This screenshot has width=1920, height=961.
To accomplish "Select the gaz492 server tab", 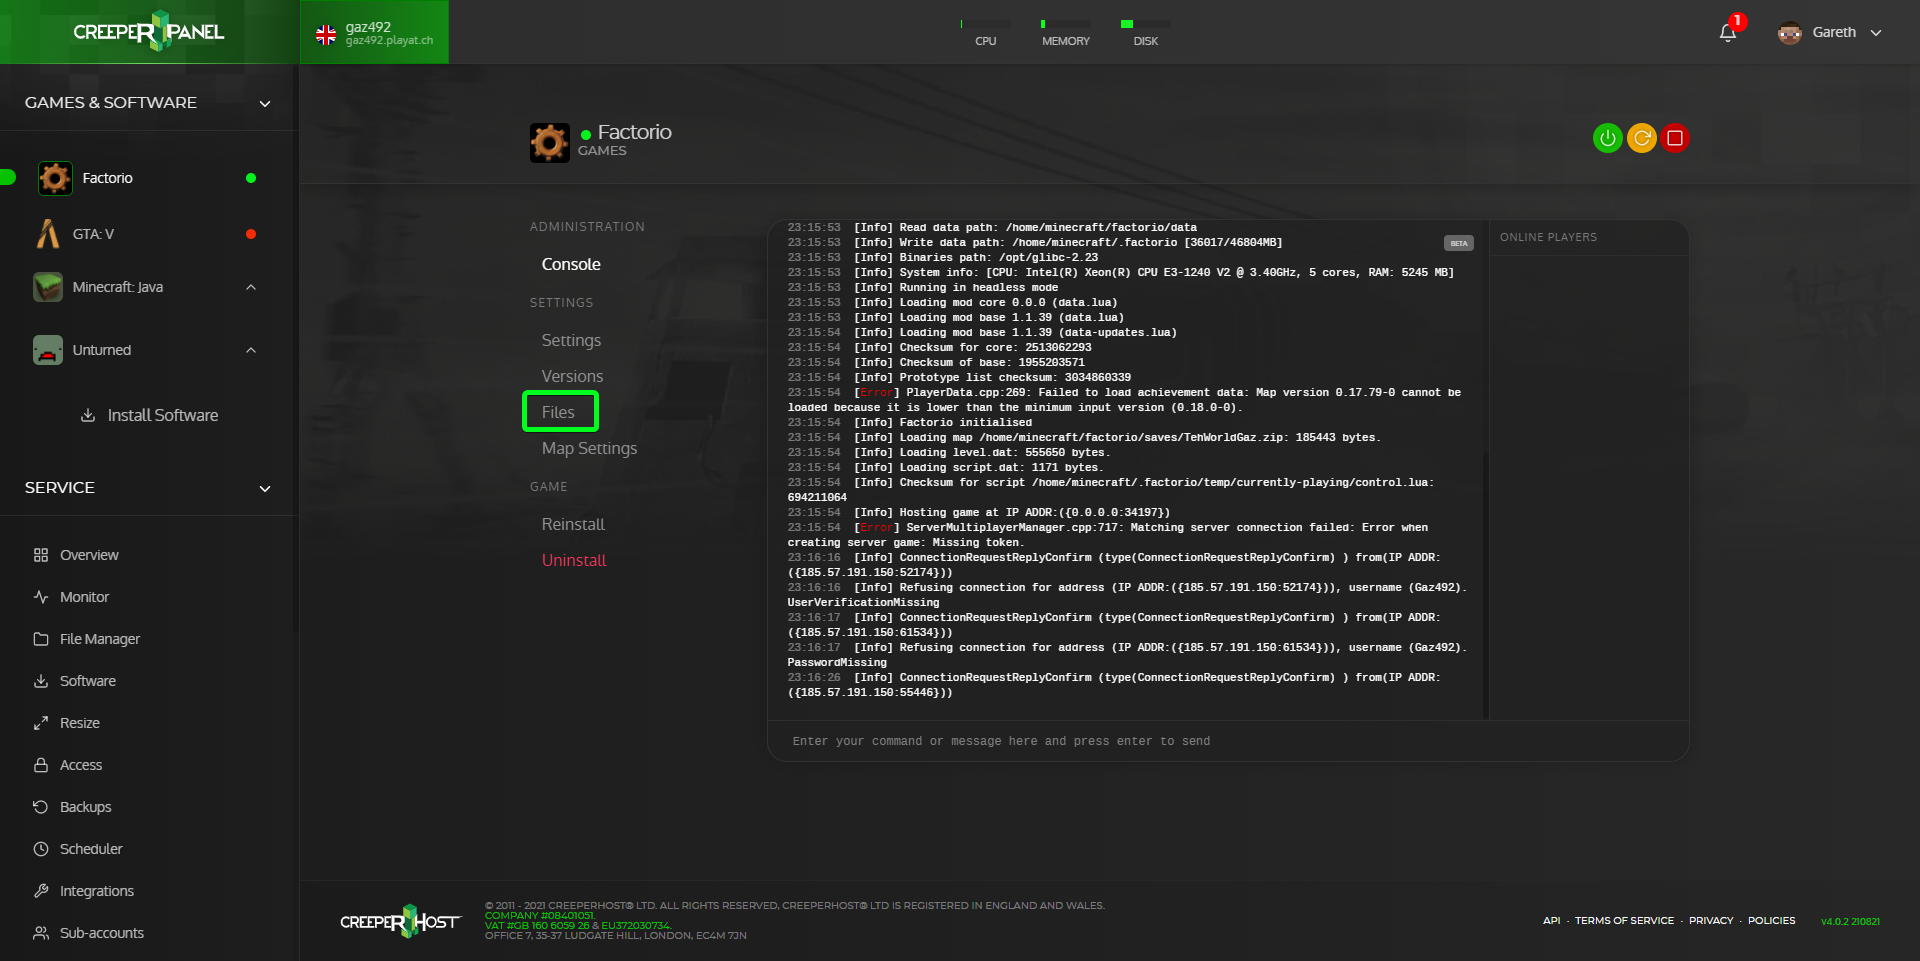I will (374, 32).
